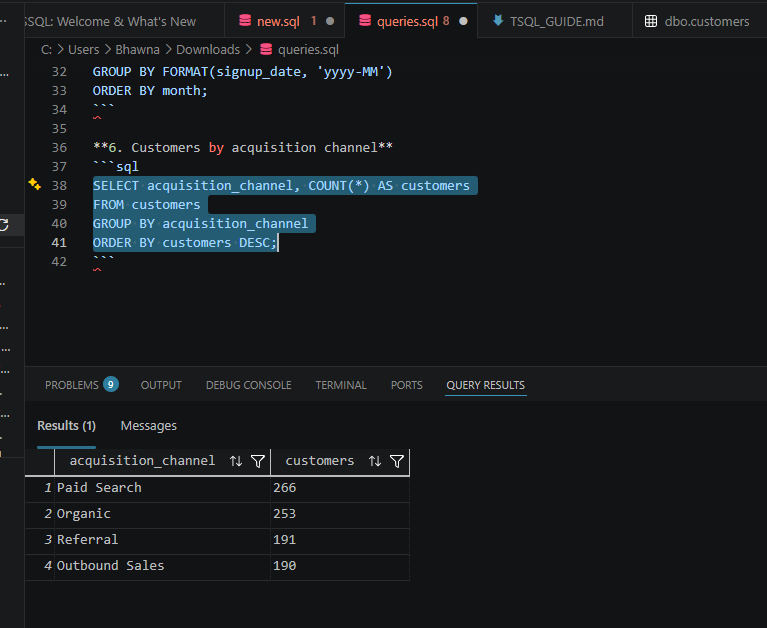Filter the customers column

pyautogui.click(x=397, y=461)
